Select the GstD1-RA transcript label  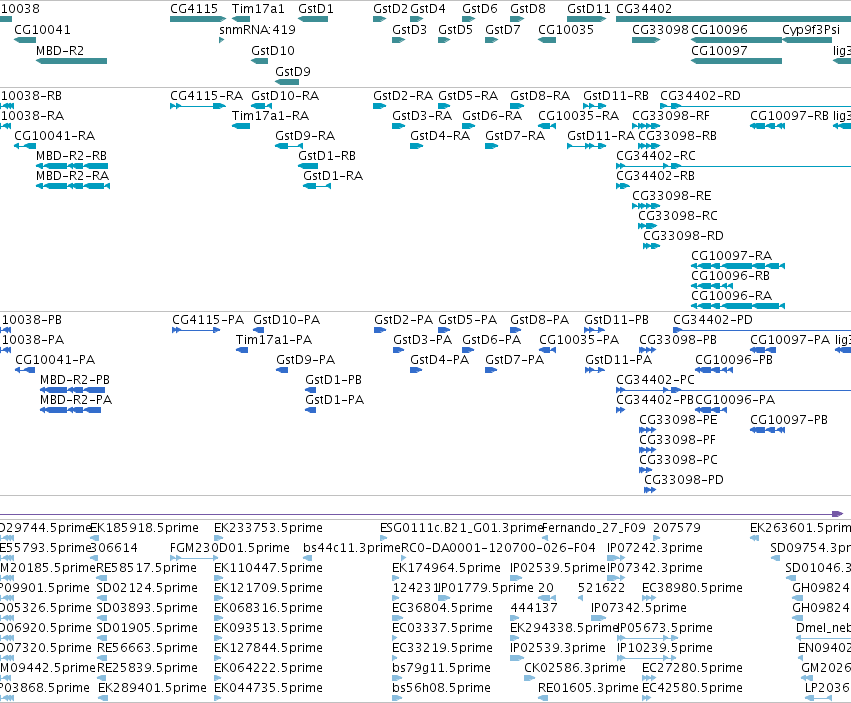[333, 176]
